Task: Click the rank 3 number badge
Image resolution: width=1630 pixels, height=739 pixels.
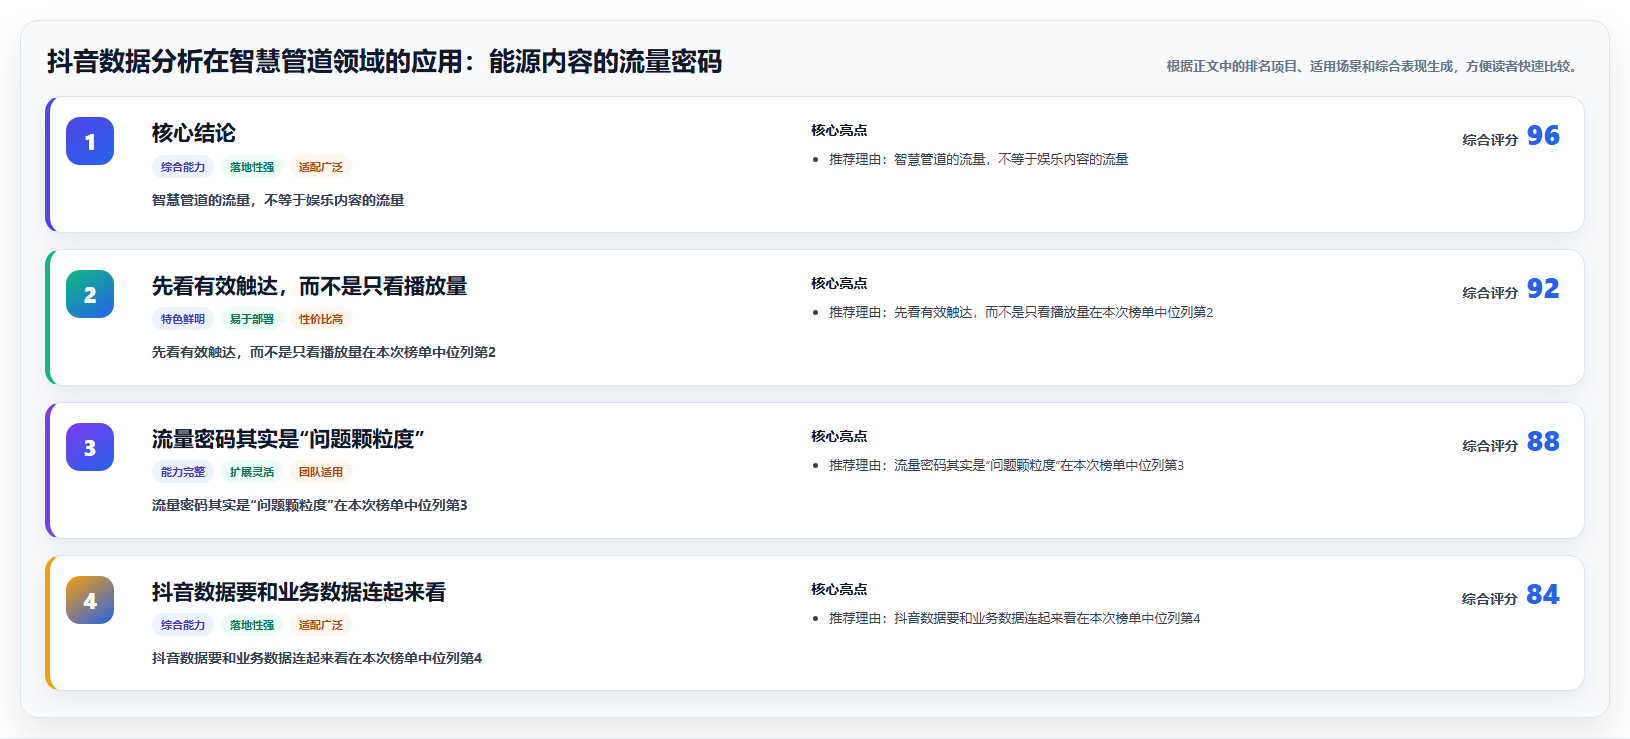Action: tap(90, 447)
